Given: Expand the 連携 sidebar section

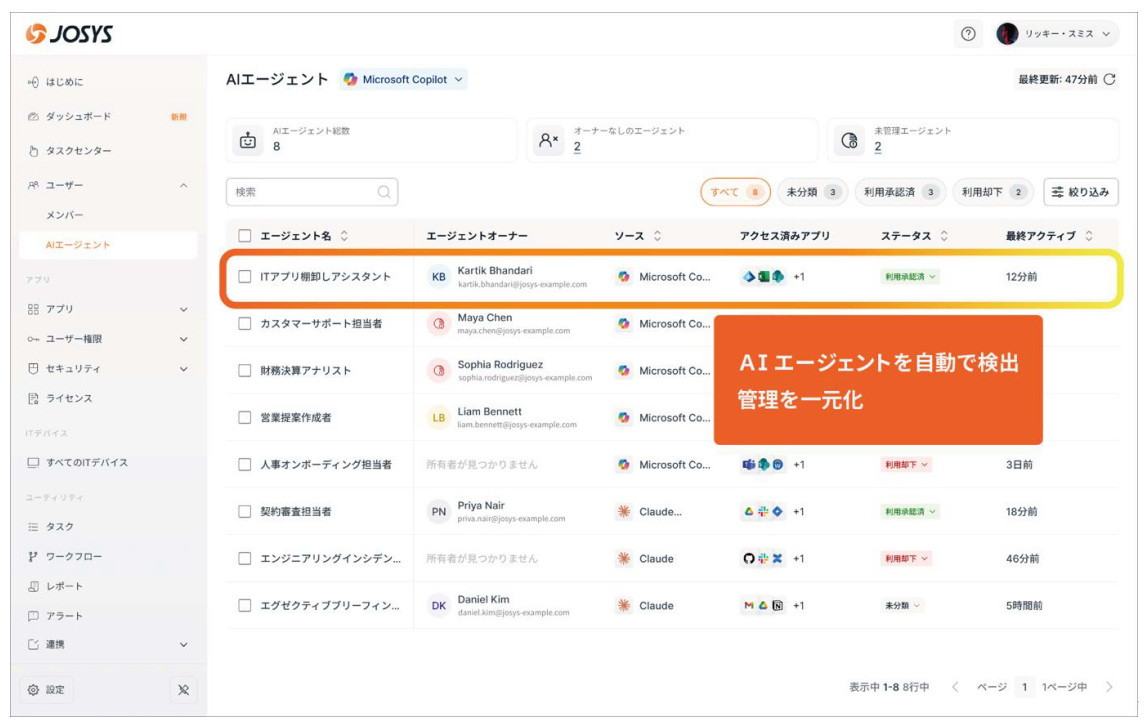Looking at the screenshot, I should pos(183,645).
